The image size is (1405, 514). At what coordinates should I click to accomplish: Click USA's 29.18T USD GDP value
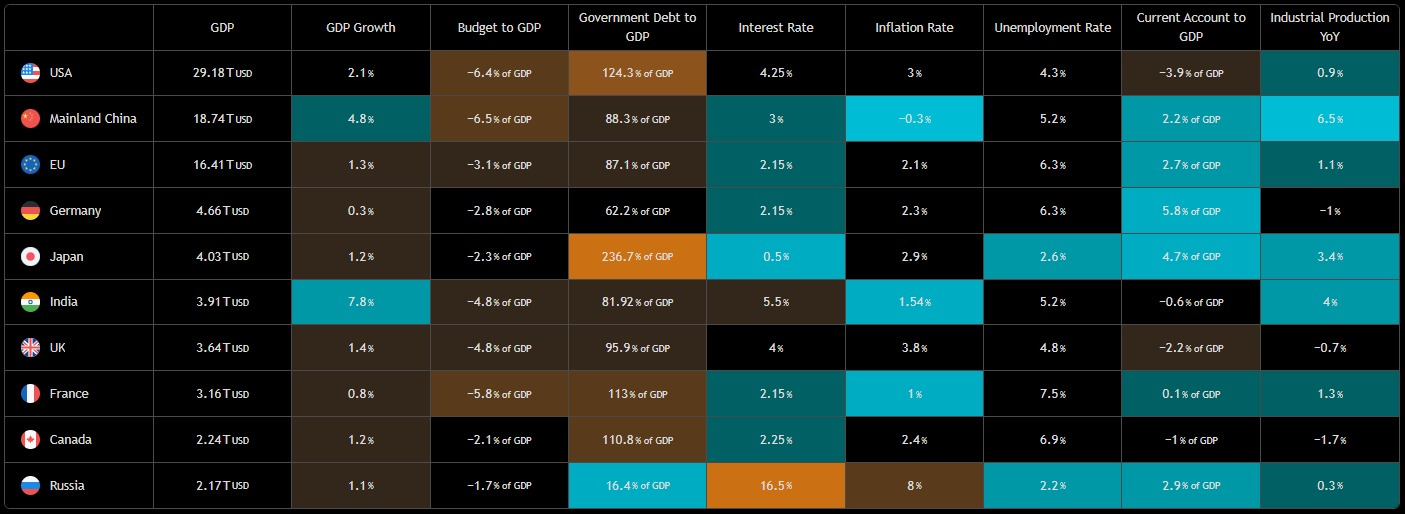tap(222, 73)
